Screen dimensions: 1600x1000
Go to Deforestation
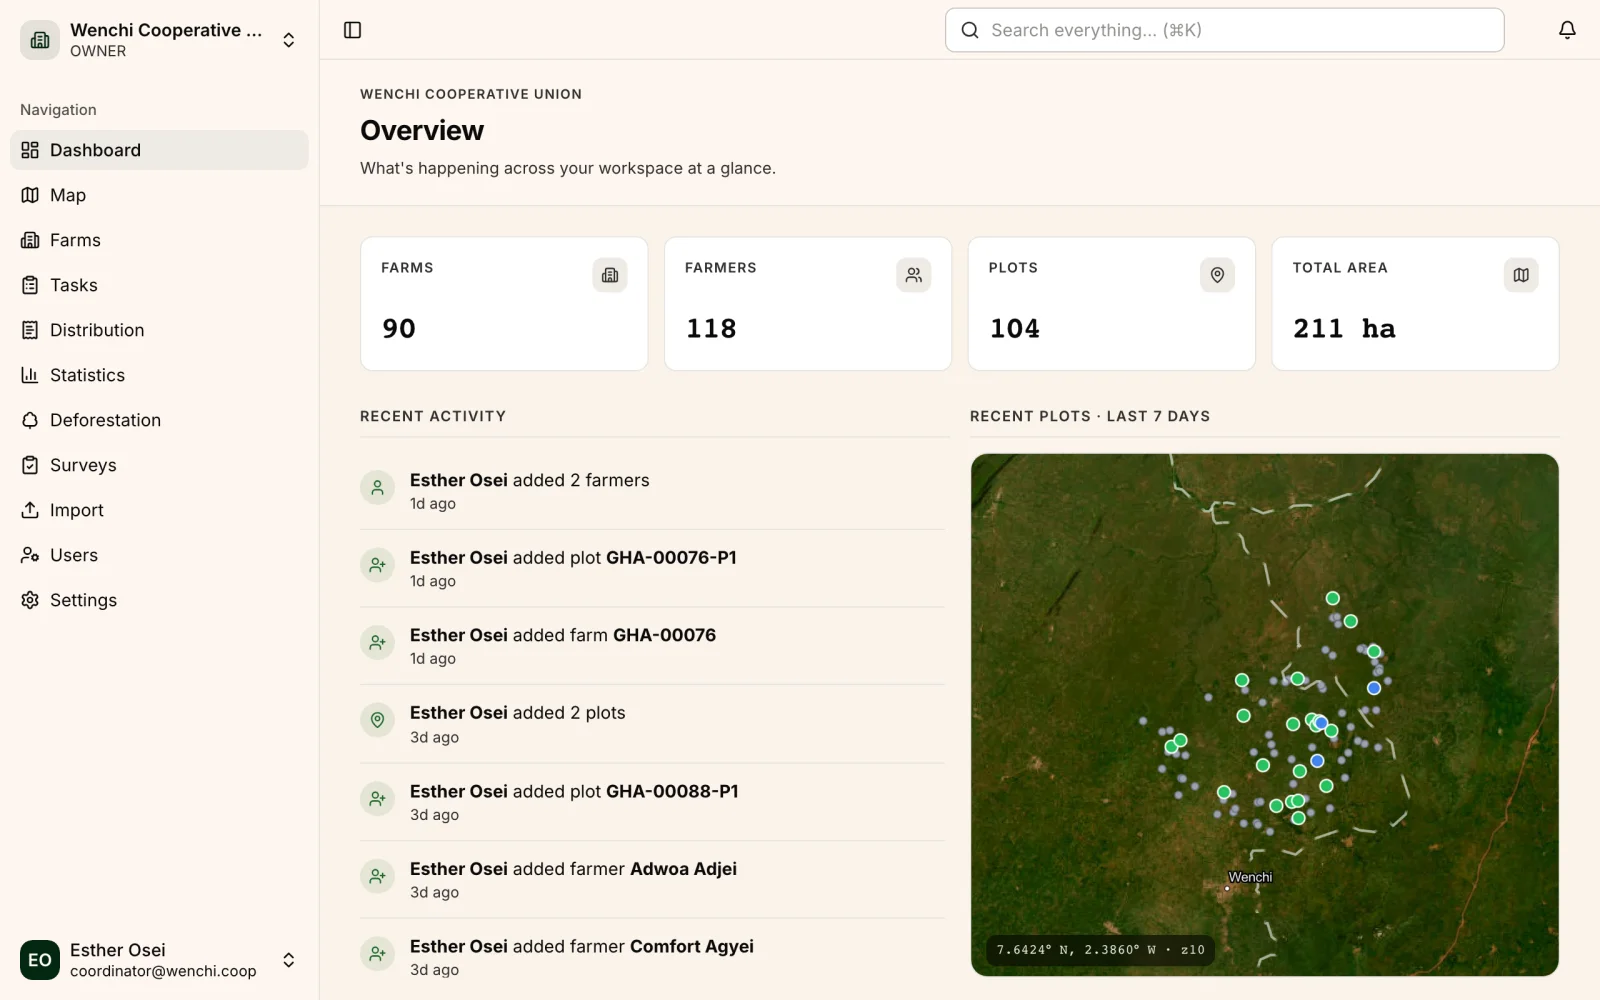click(159, 420)
